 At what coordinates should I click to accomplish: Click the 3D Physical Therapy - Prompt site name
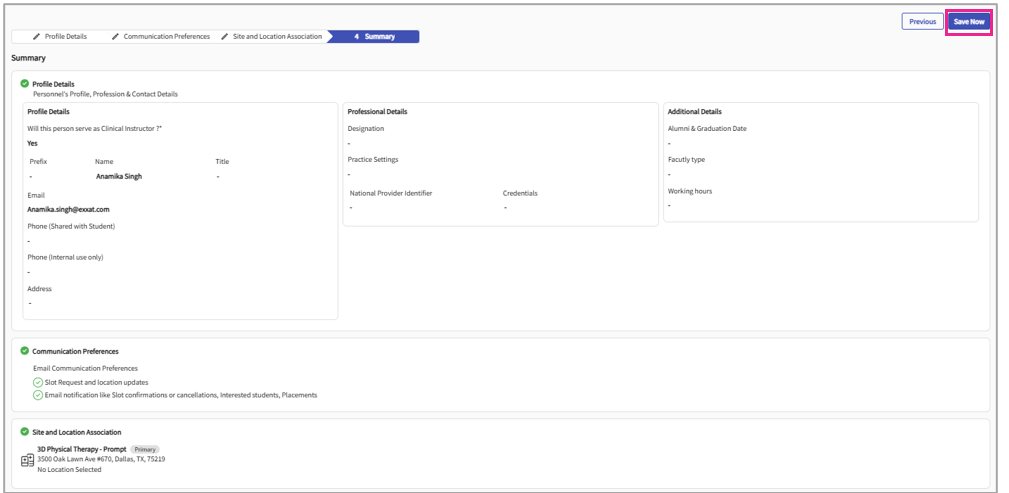[81, 450]
